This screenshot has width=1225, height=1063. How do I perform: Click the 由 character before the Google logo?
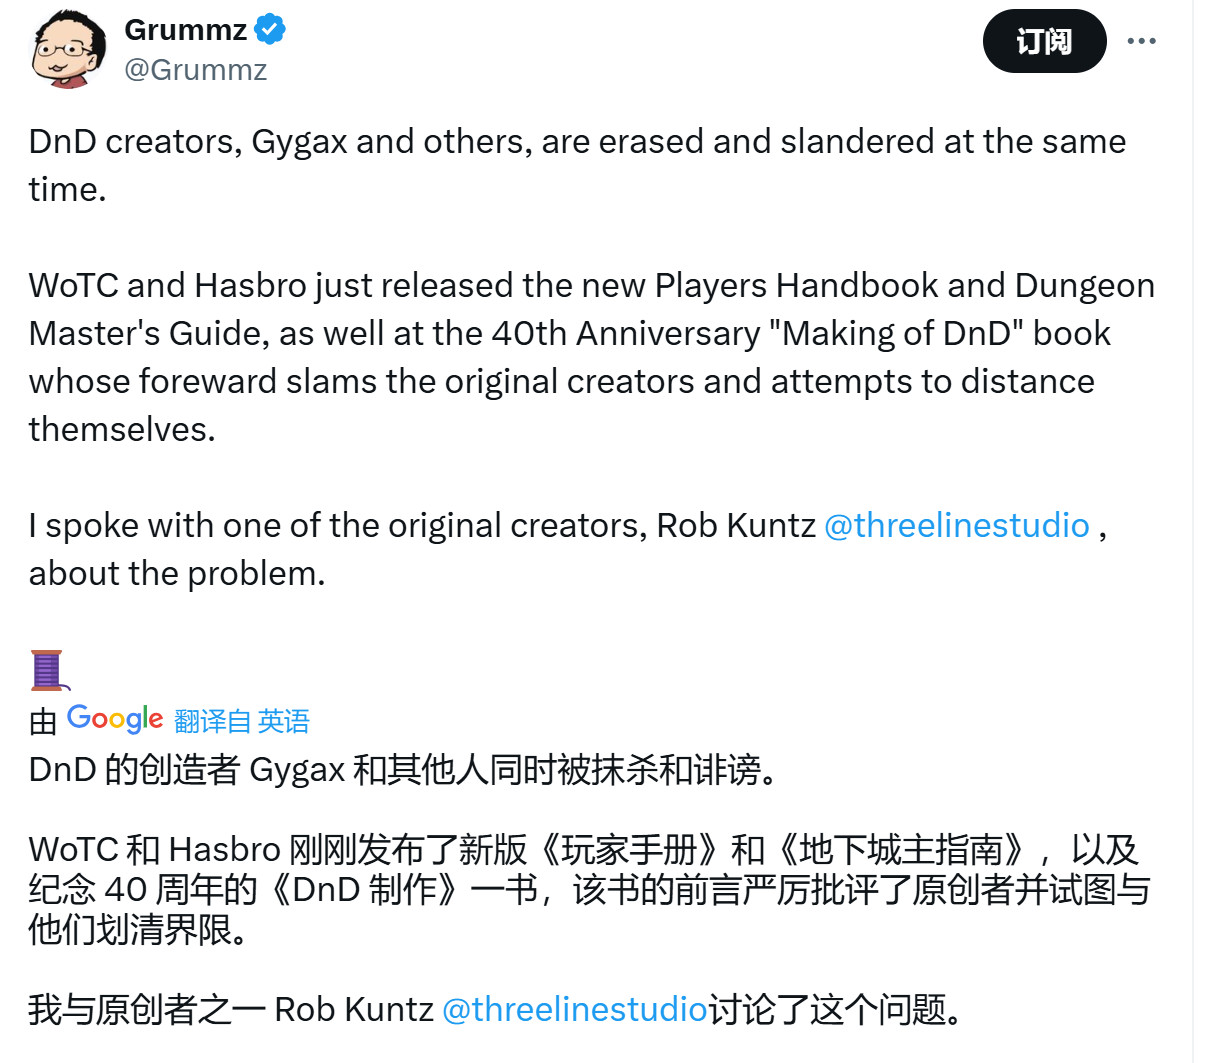[43, 721]
